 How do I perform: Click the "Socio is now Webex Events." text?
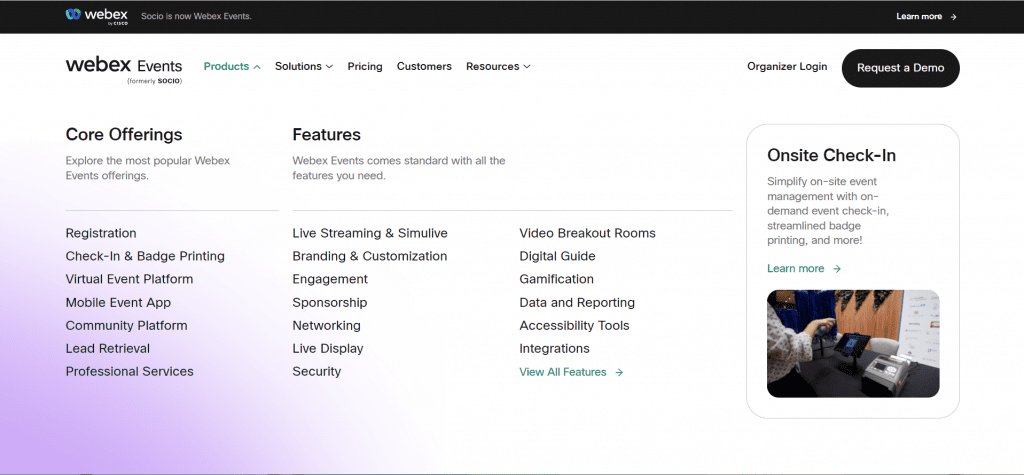pyautogui.click(x=196, y=16)
